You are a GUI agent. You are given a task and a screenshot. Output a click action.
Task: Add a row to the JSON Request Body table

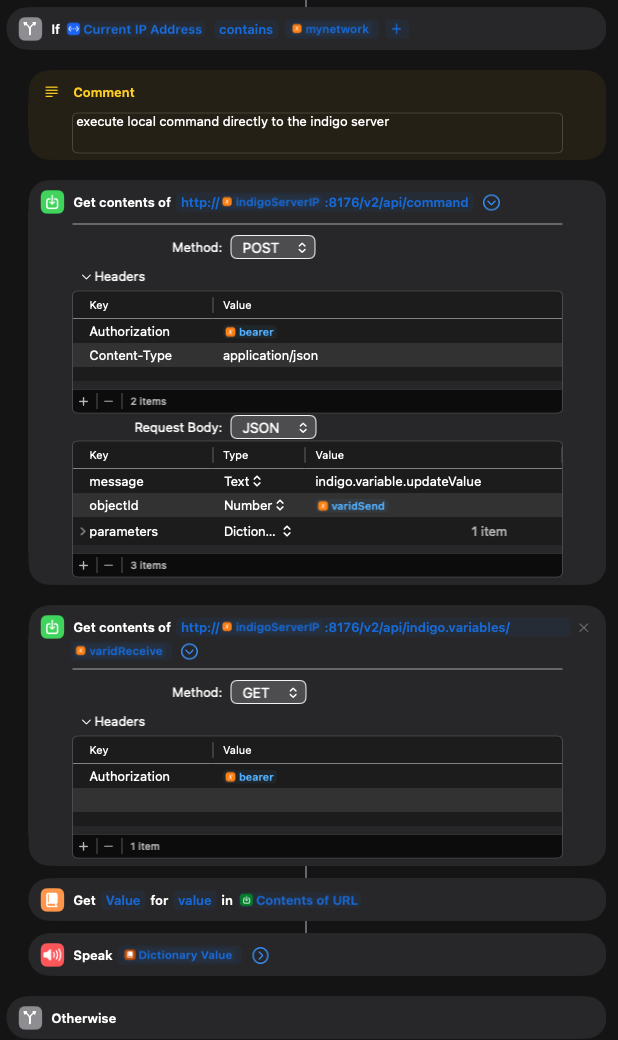[x=84, y=565]
